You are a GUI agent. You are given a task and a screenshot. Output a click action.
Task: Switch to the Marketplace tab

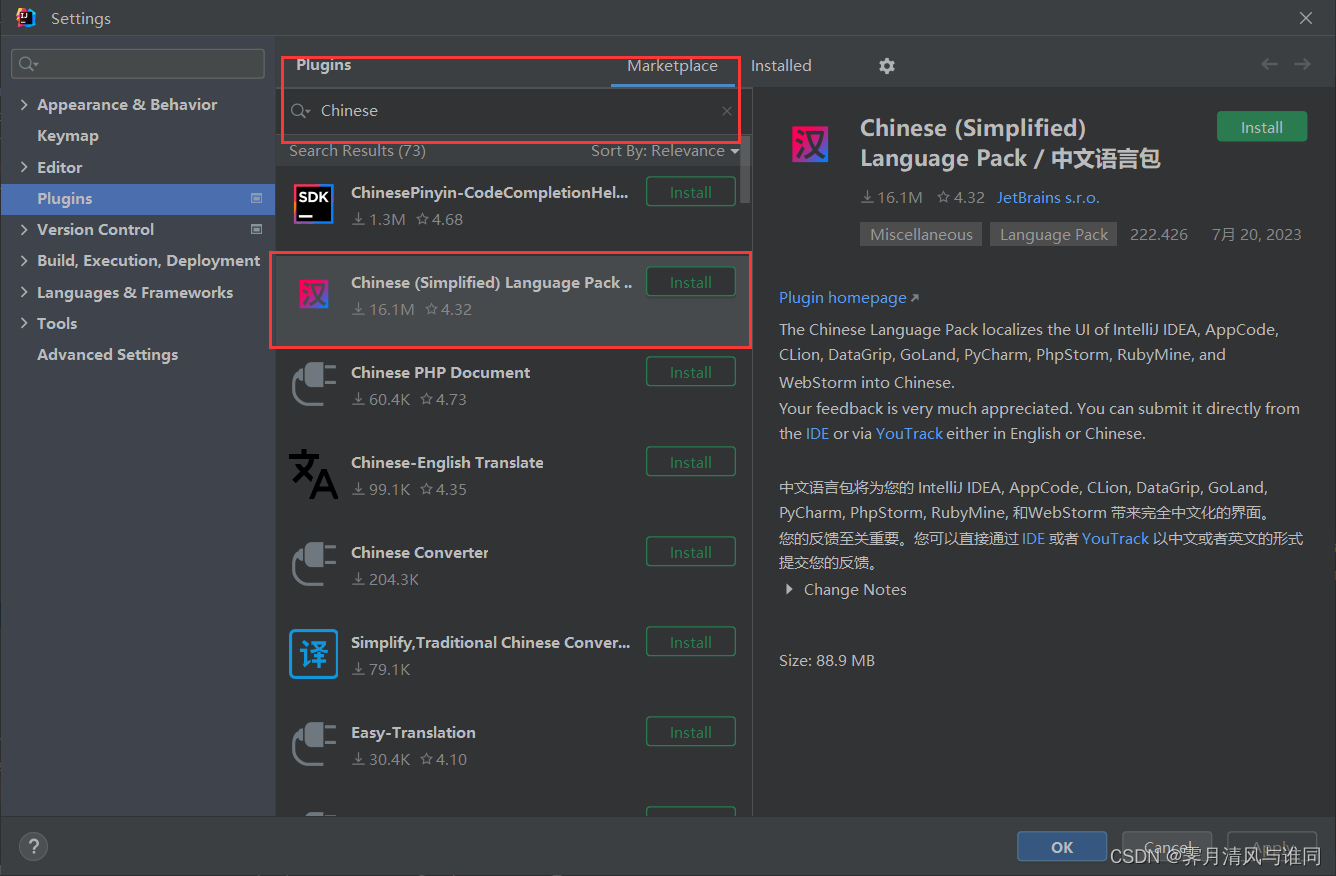click(x=672, y=66)
